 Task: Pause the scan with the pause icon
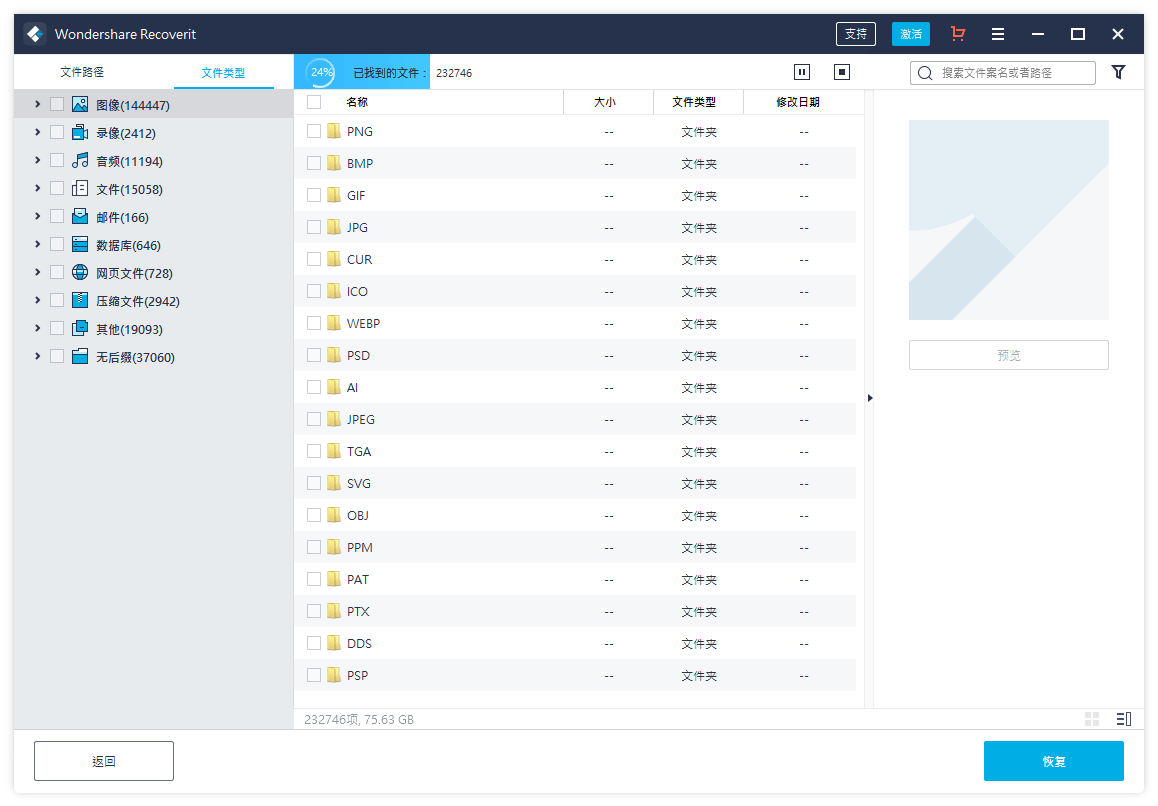click(x=801, y=72)
